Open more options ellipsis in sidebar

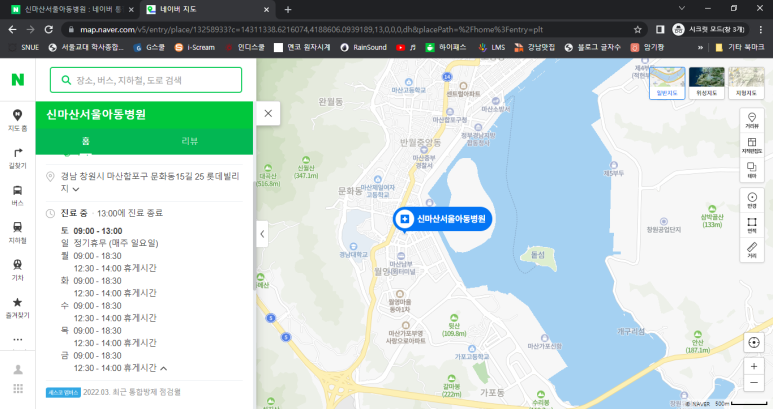tap(18, 340)
